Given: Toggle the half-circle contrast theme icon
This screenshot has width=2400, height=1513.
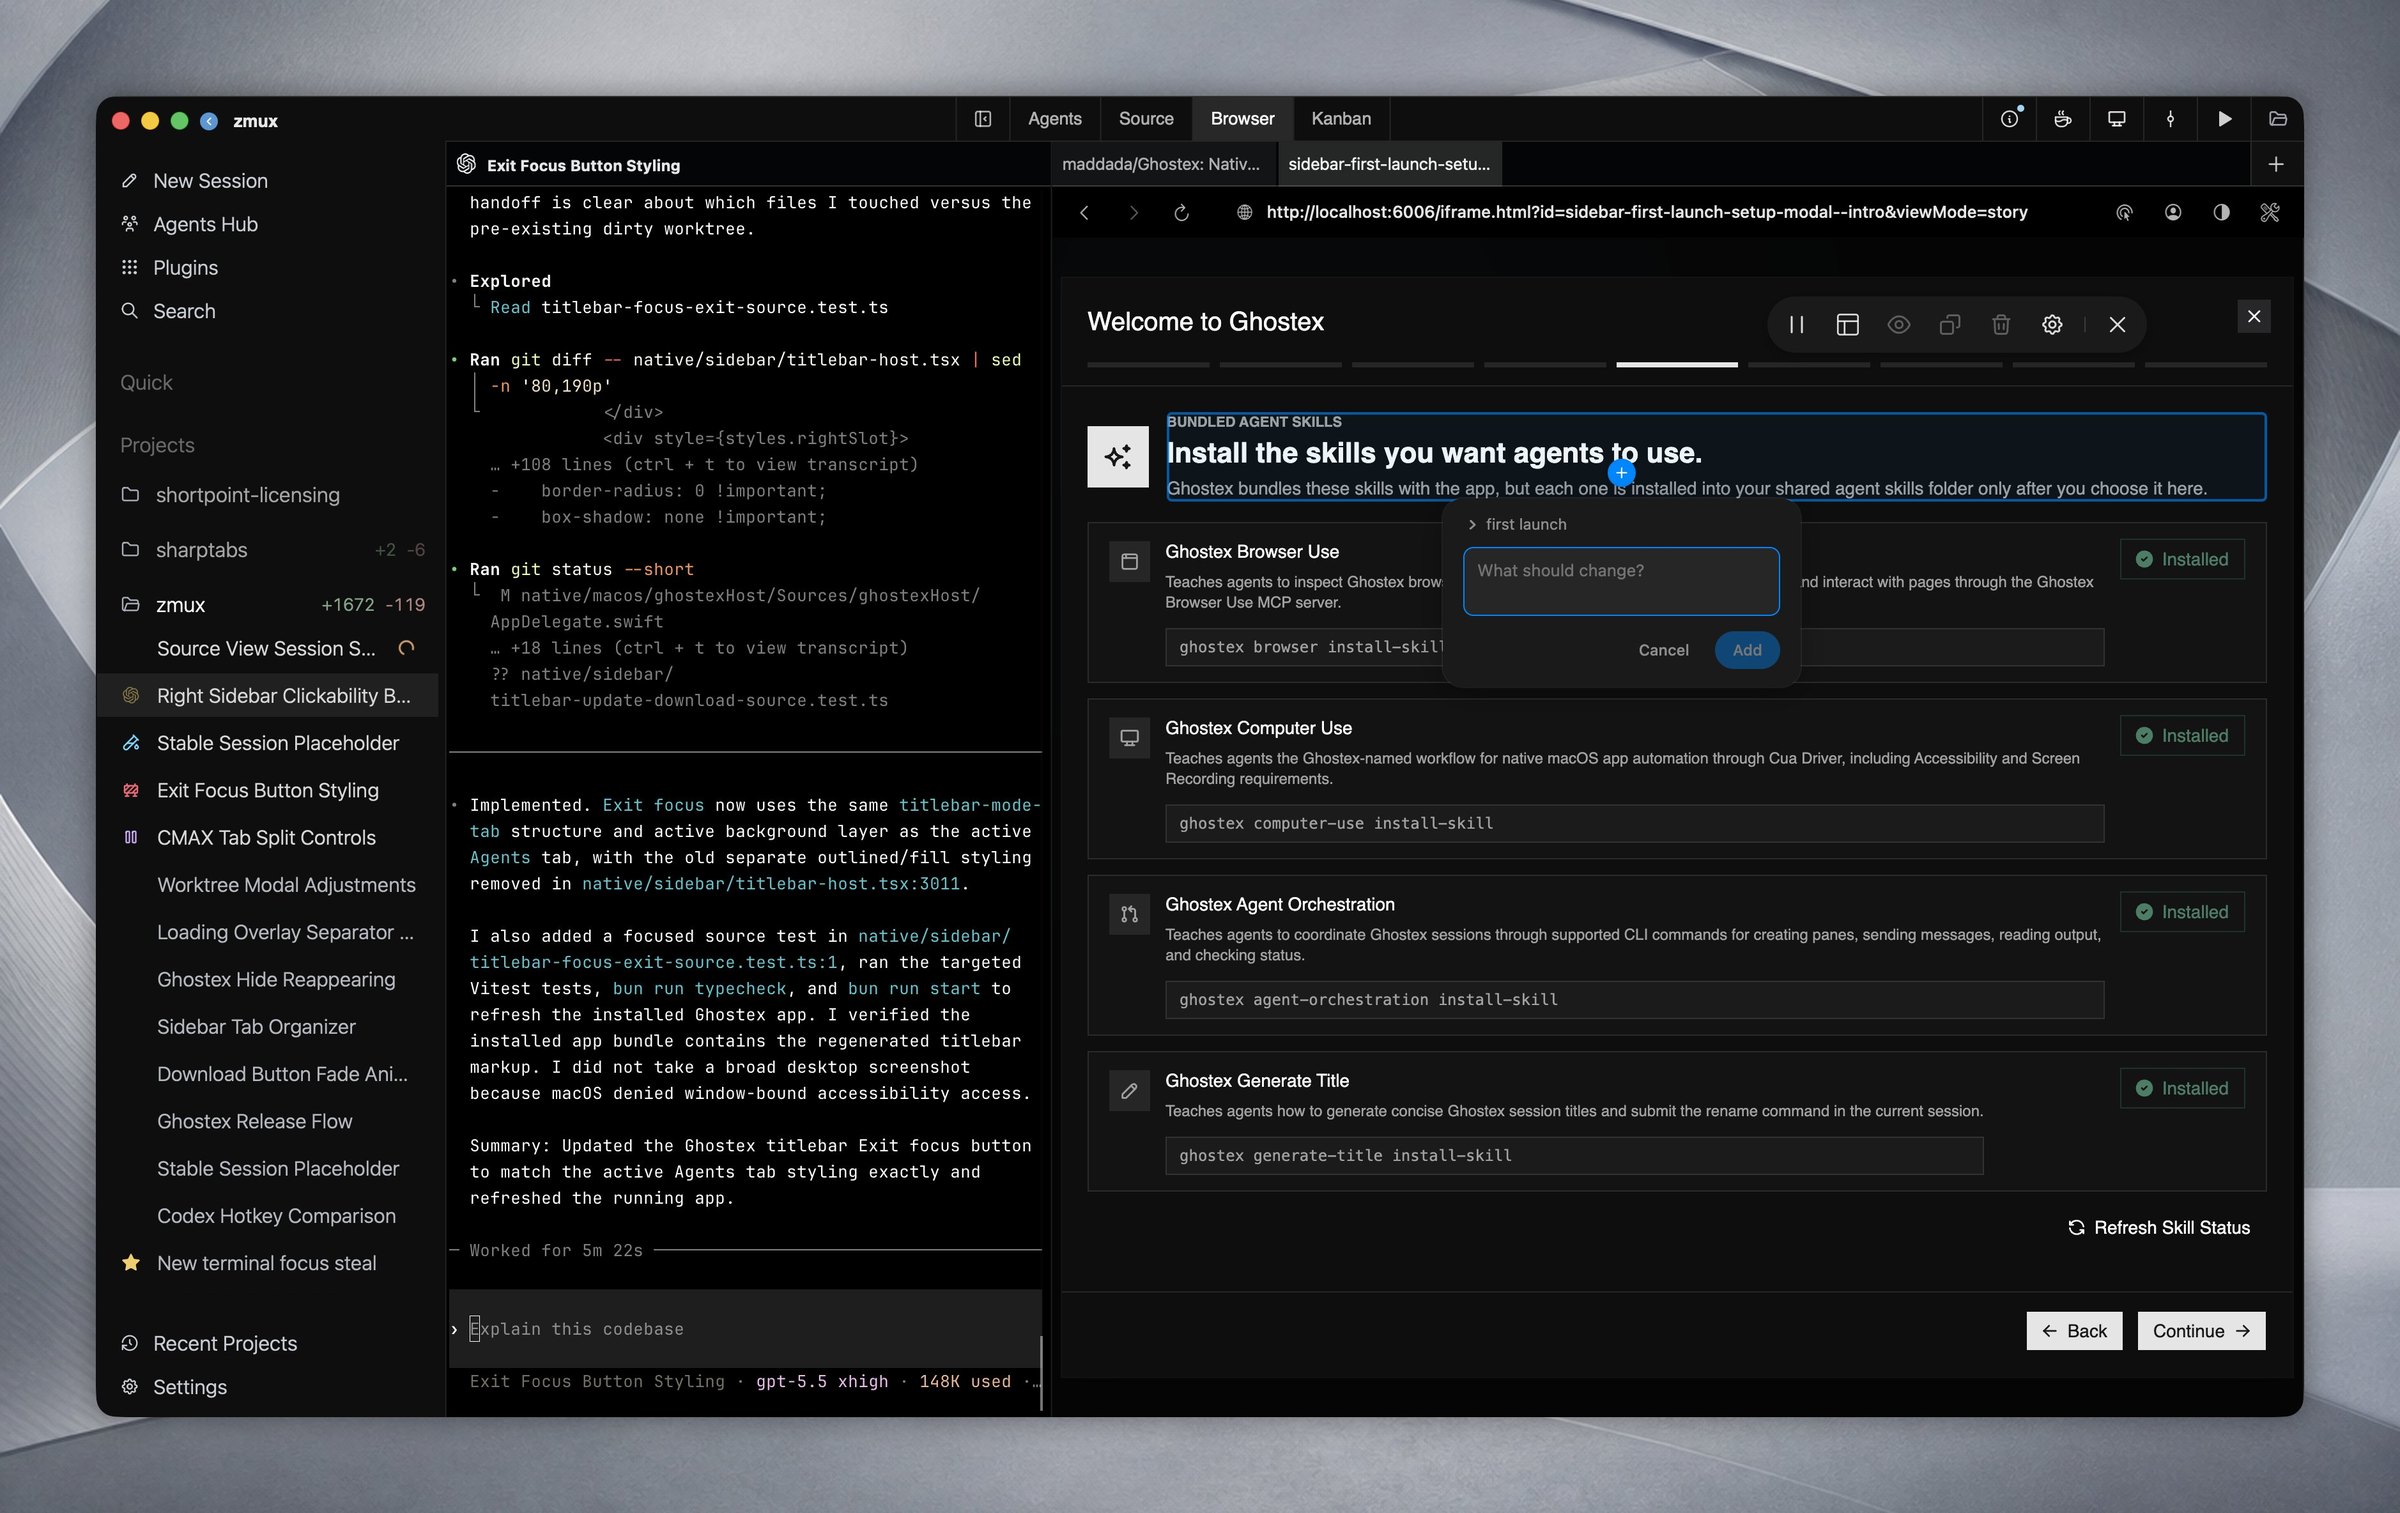Looking at the screenshot, I should [x=2221, y=212].
